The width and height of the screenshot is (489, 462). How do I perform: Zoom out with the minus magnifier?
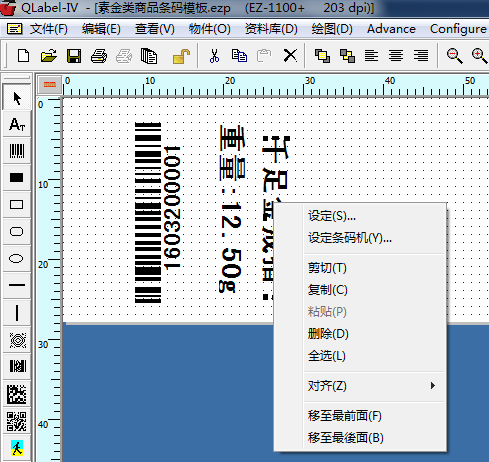pyautogui.click(x=454, y=56)
